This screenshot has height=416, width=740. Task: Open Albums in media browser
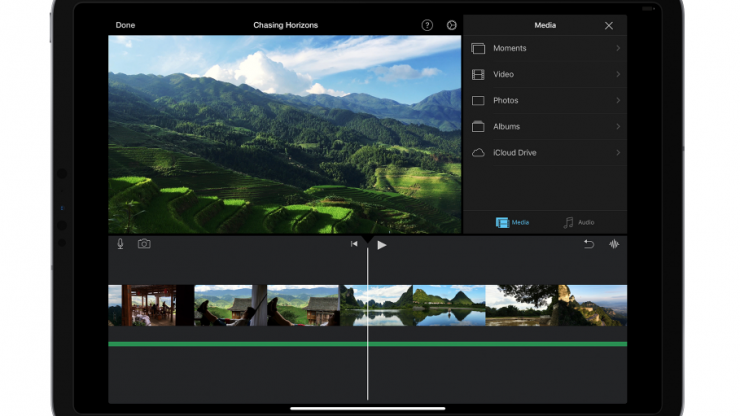(x=545, y=126)
